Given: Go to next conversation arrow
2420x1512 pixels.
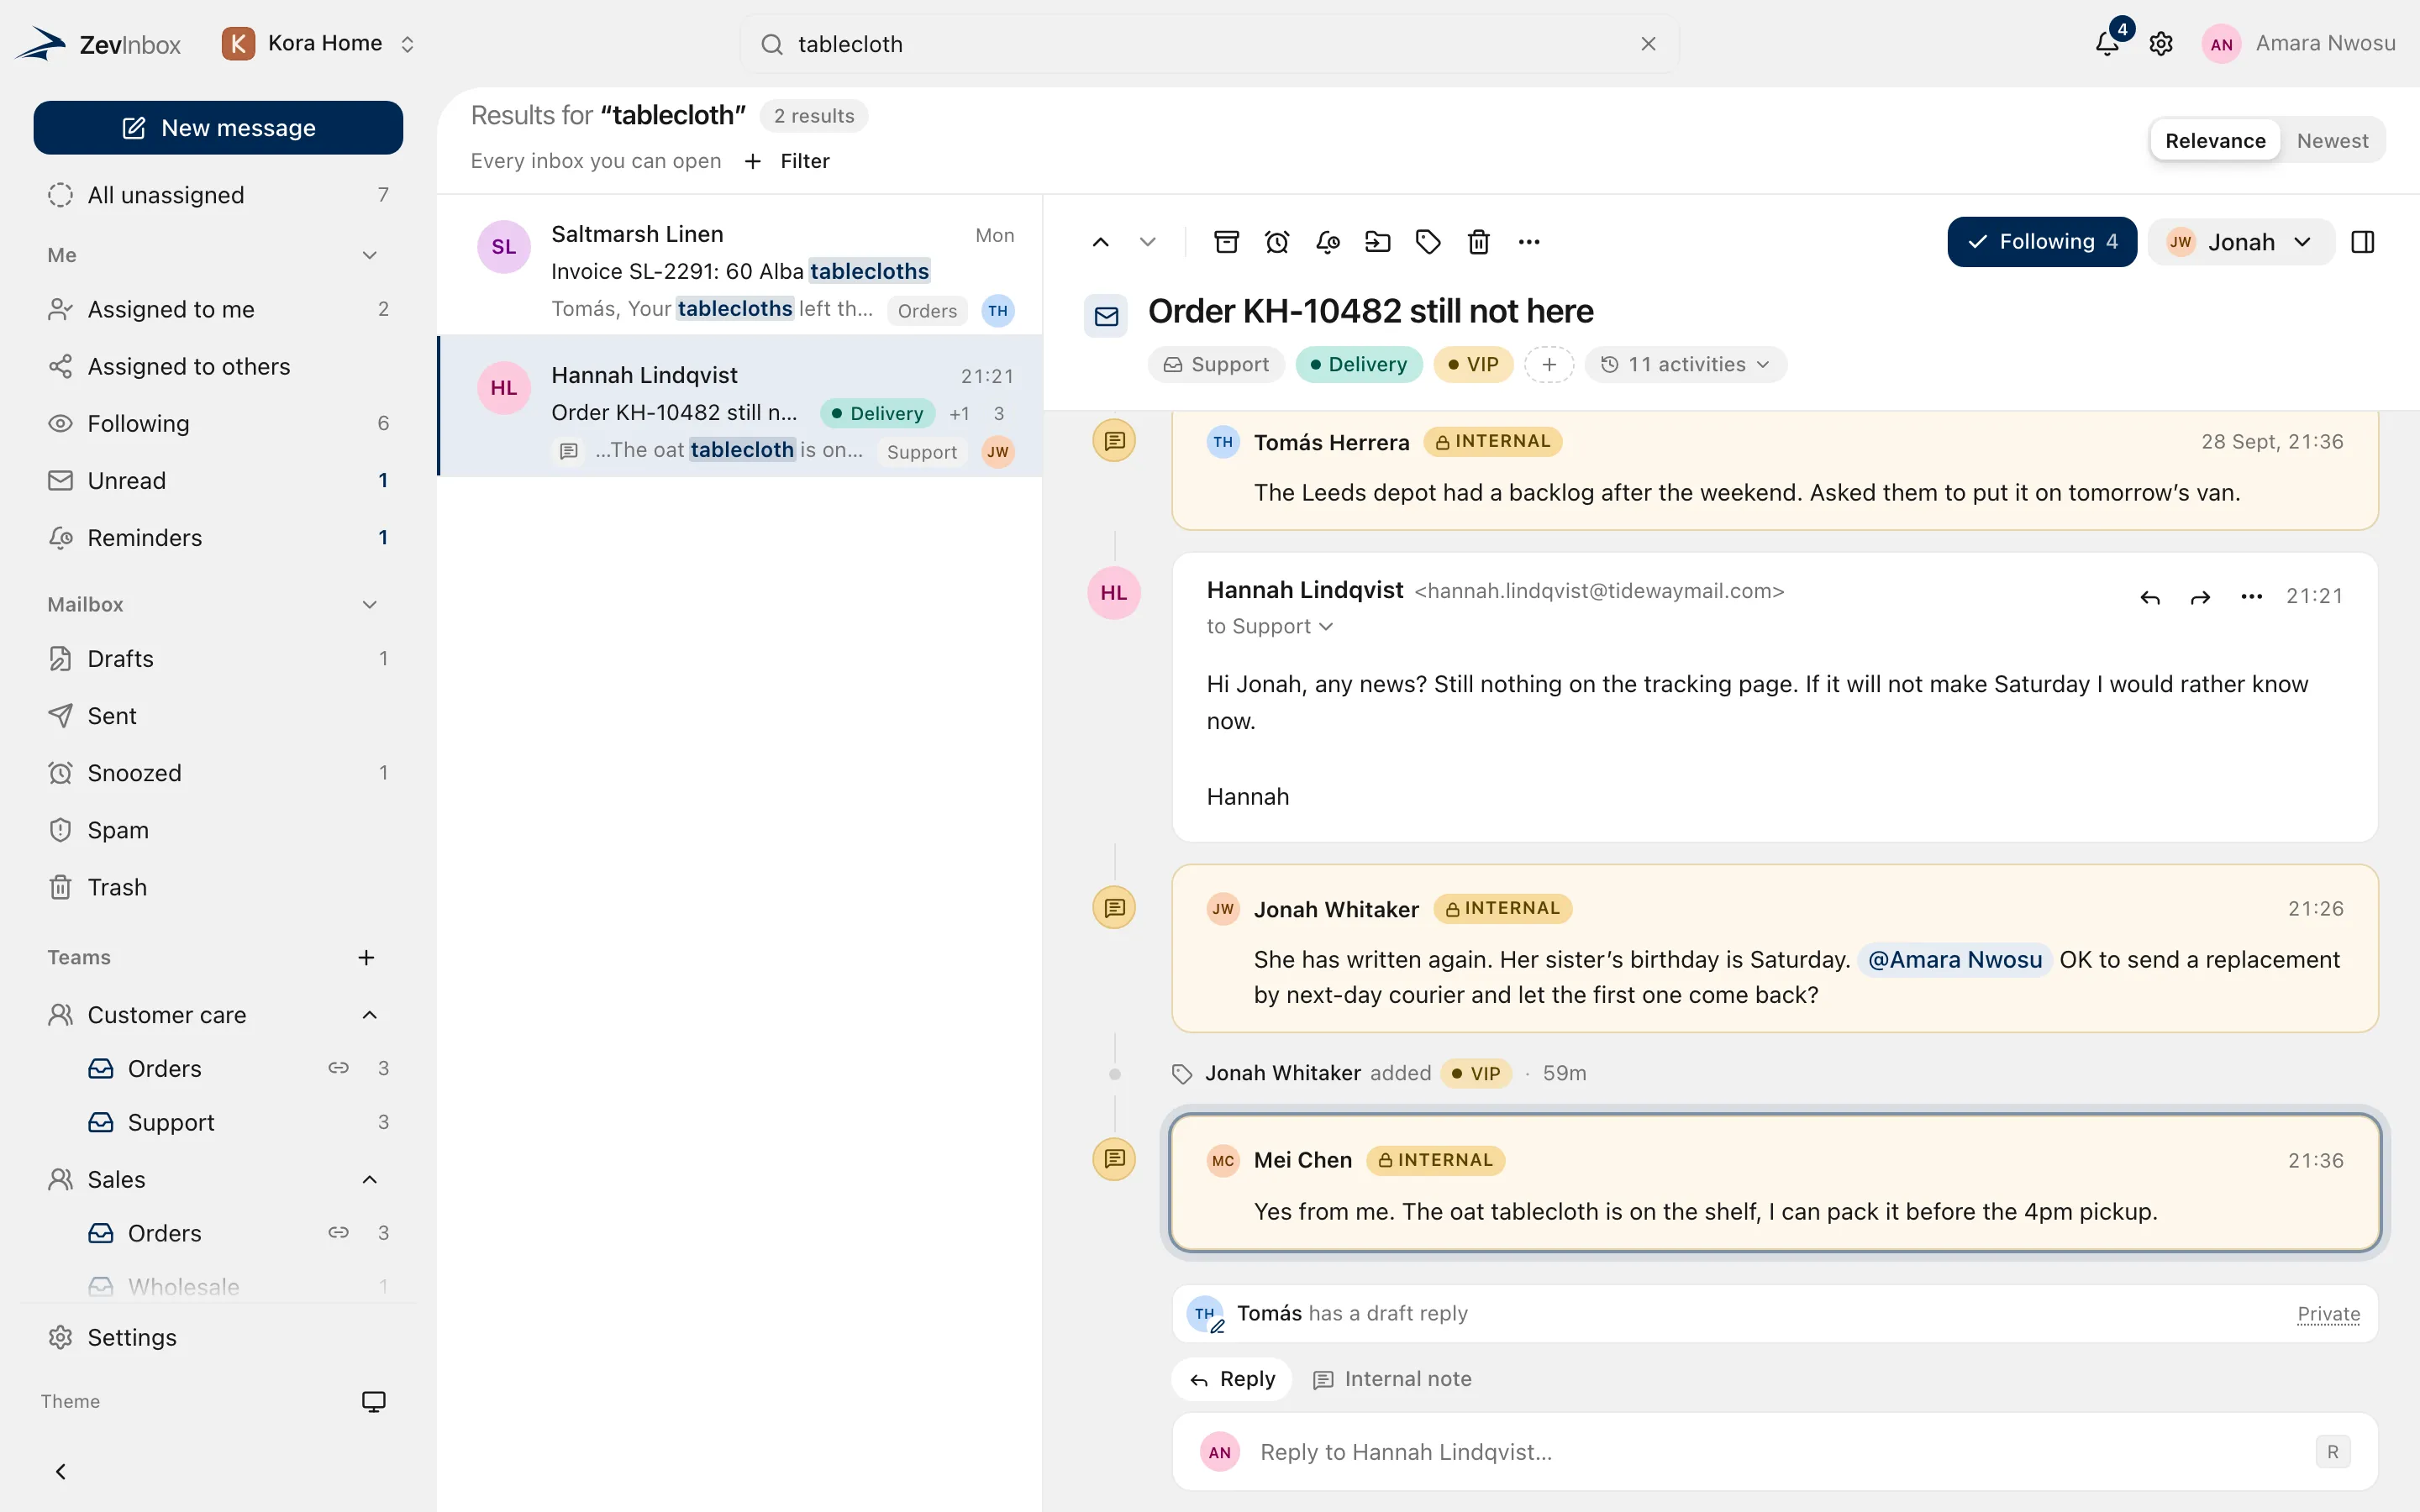Looking at the screenshot, I should [x=1148, y=242].
